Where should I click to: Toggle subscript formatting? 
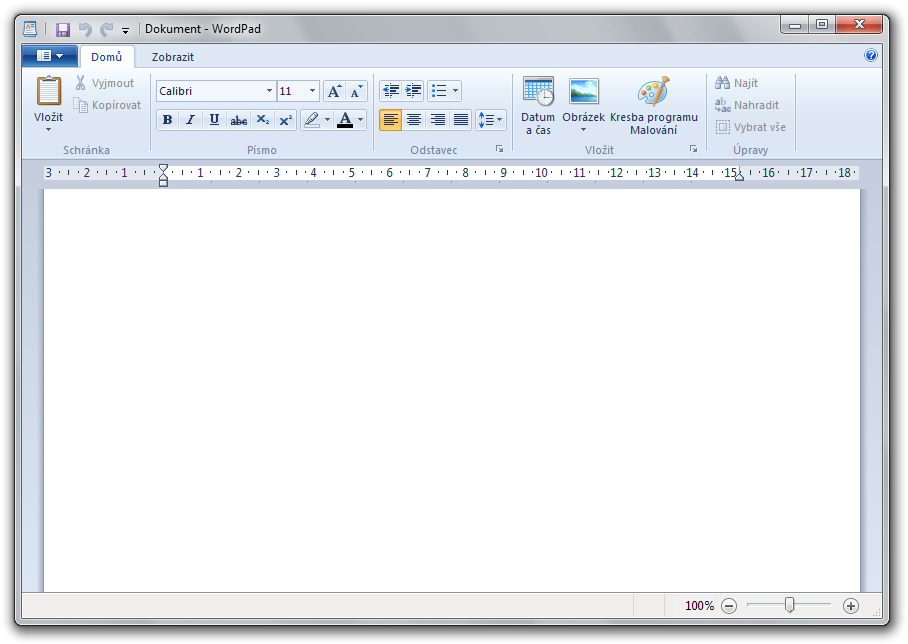coord(262,120)
